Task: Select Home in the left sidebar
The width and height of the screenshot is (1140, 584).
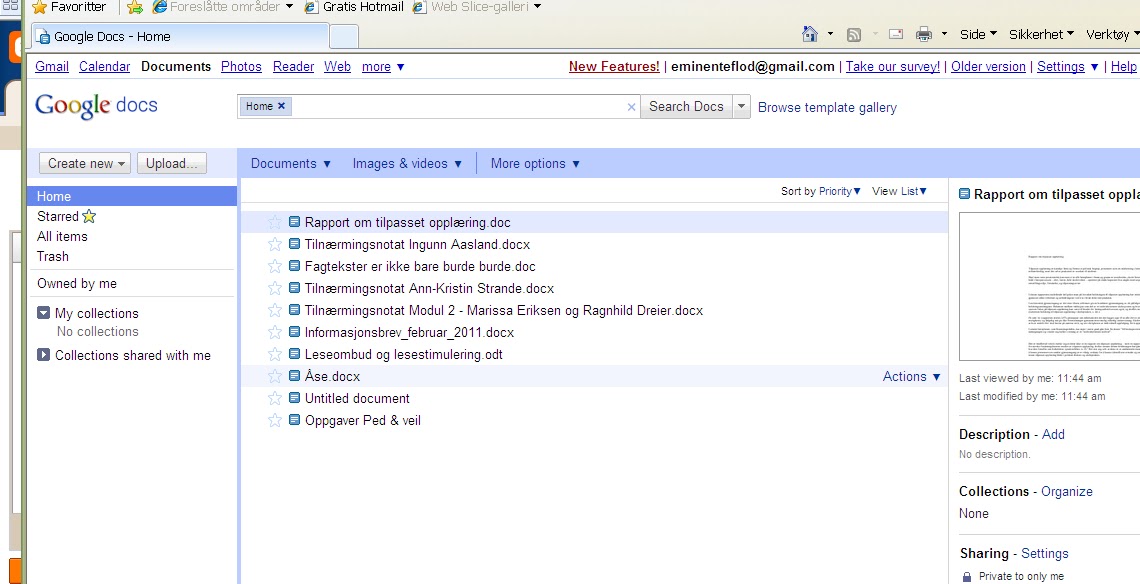Action: [x=132, y=196]
